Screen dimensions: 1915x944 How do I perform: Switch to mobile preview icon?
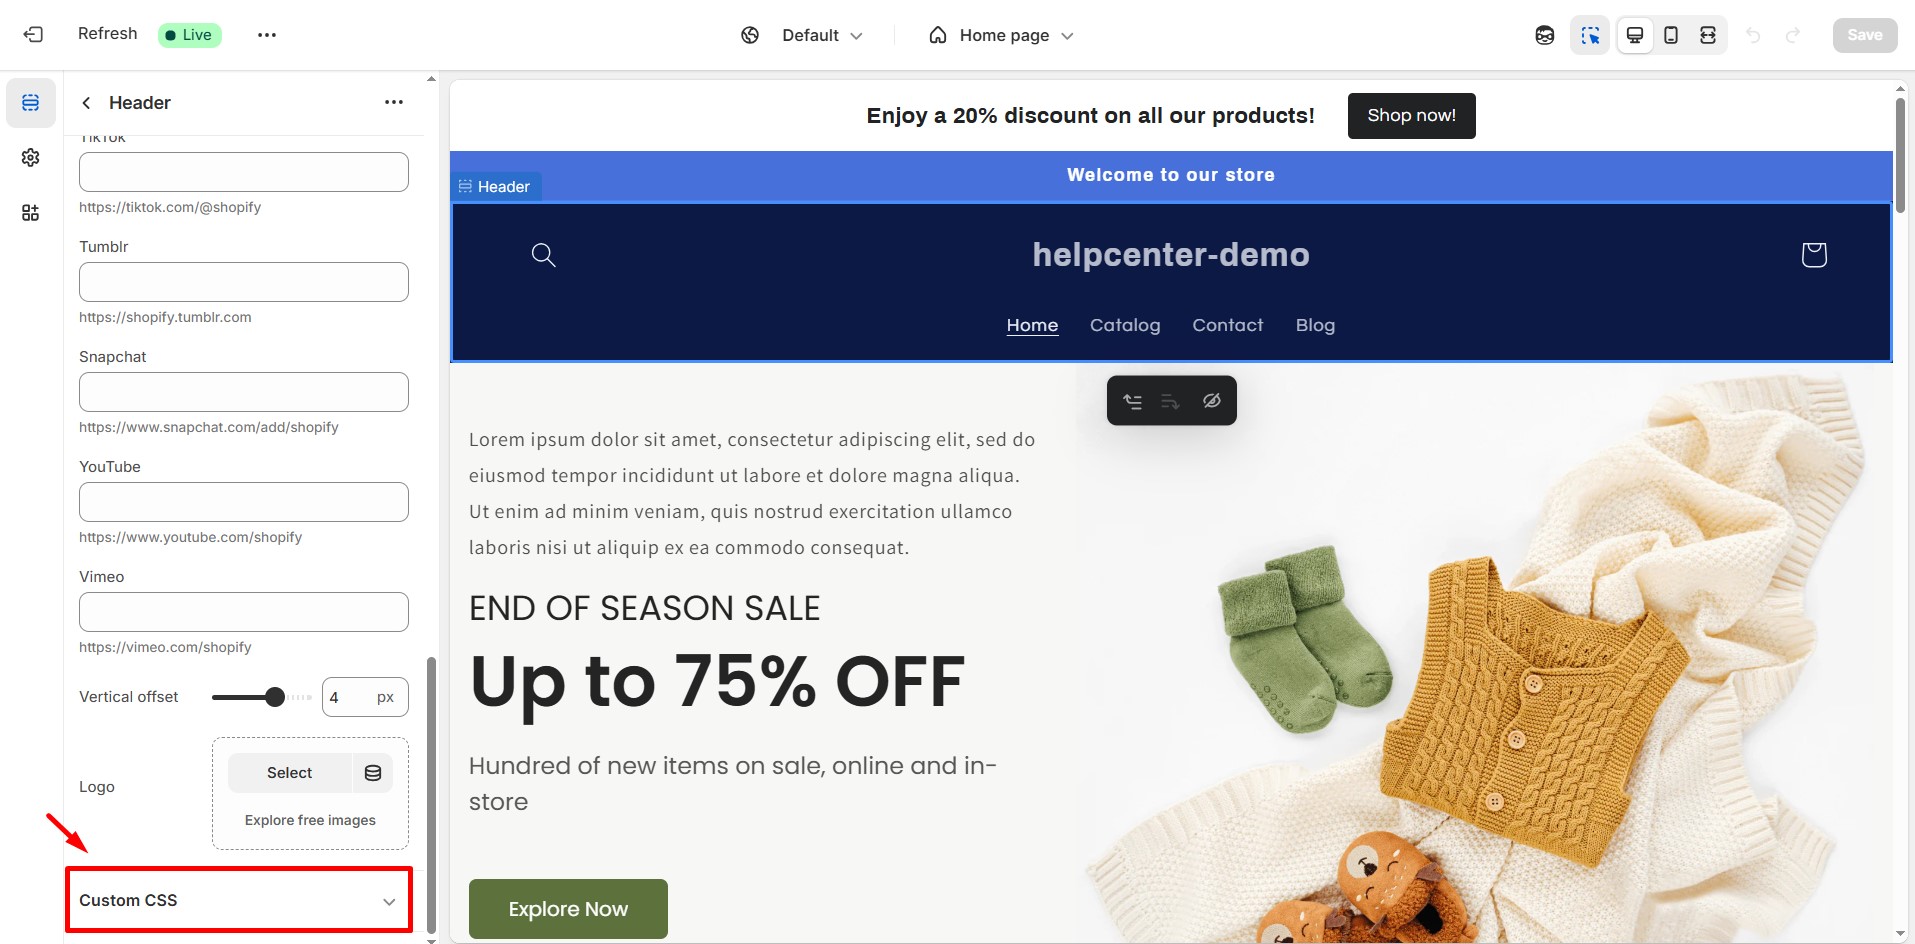[x=1671, y=35]
